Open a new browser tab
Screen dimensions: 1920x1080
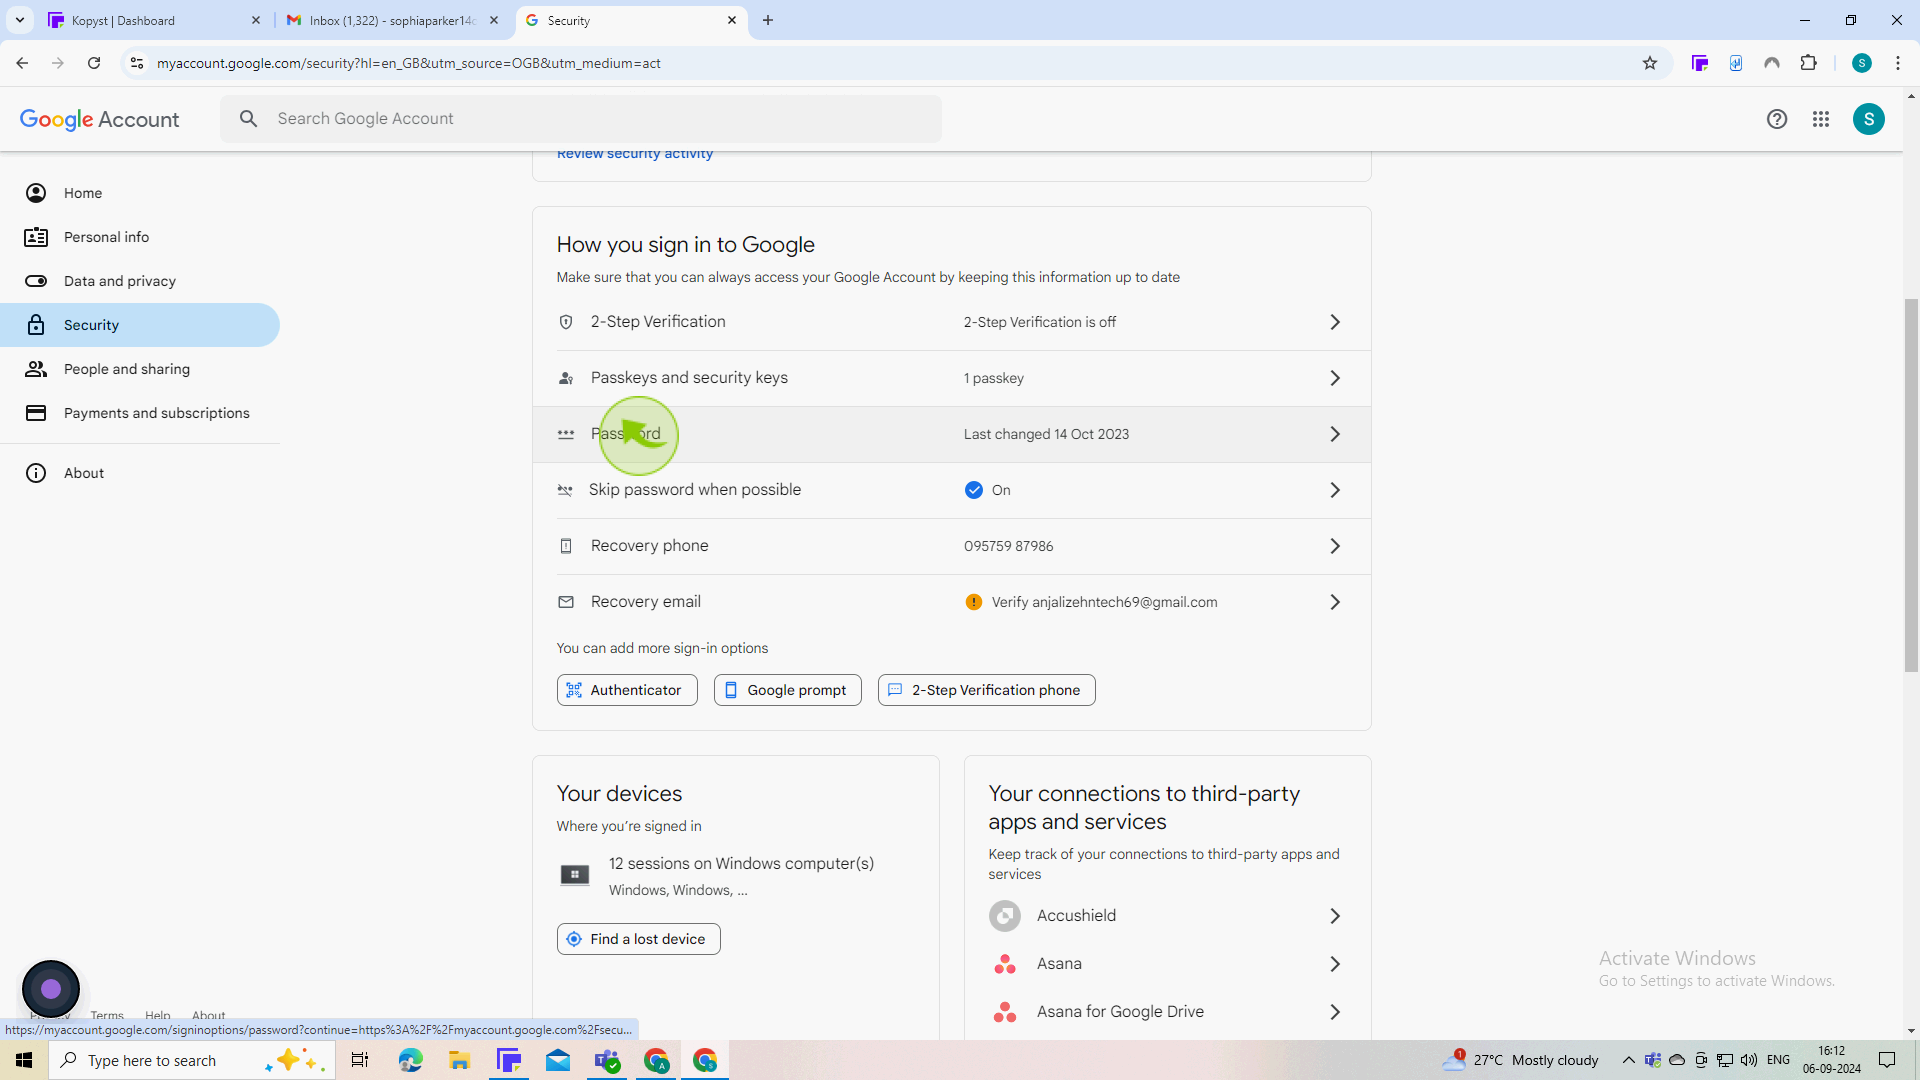pyautogui.click(x=768, y=20)
